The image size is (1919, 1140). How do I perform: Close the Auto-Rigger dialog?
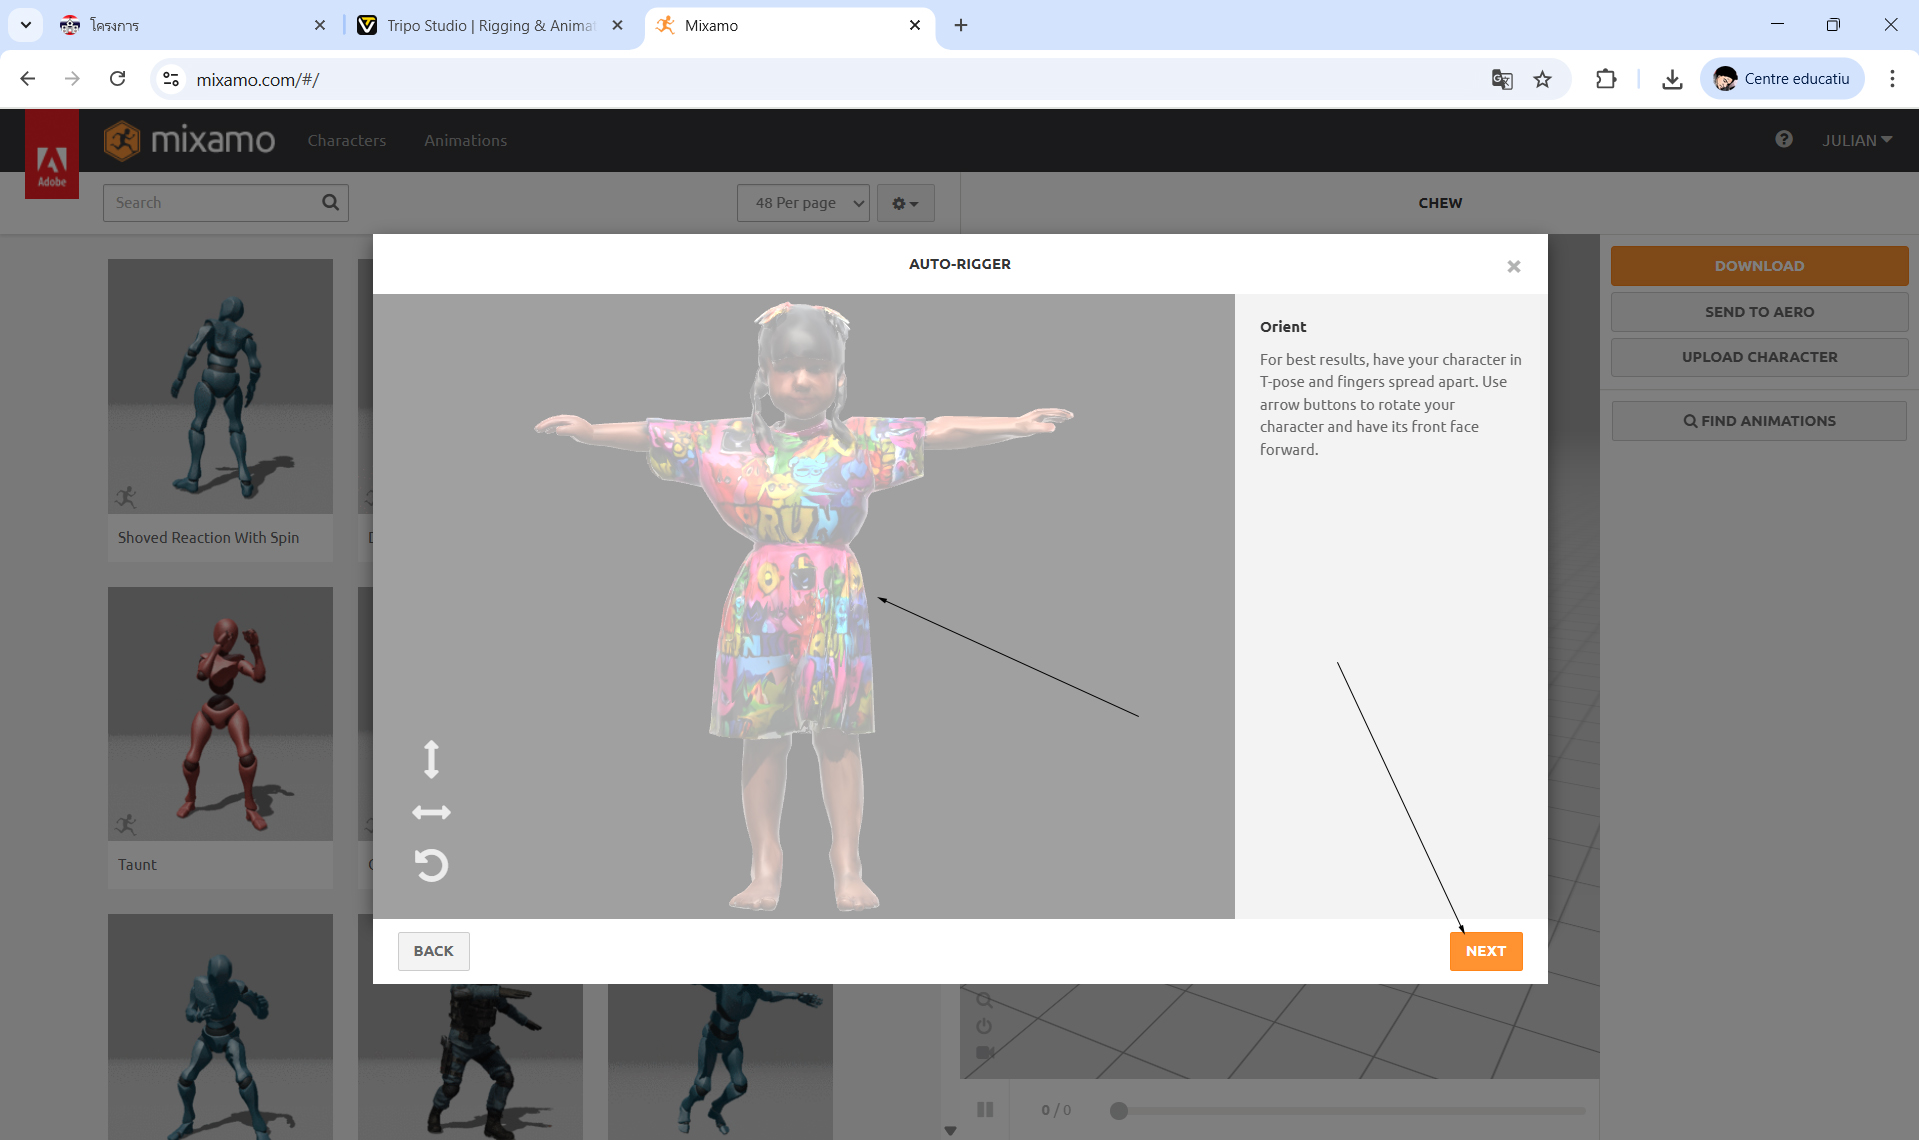pos(1513,266)
